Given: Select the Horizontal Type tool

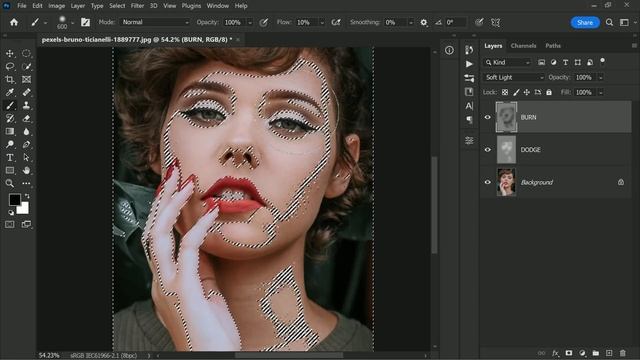Looking at the screenshot, I should [10, 158].
